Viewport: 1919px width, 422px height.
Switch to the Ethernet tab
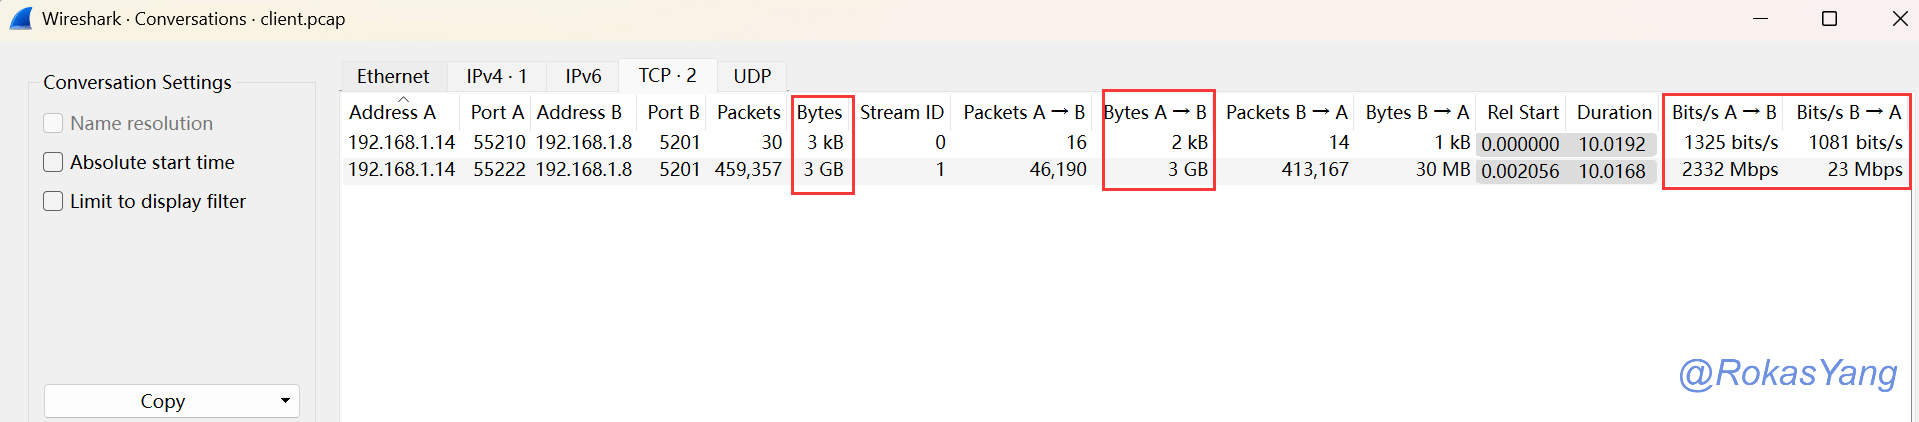[x=393, y=76]
